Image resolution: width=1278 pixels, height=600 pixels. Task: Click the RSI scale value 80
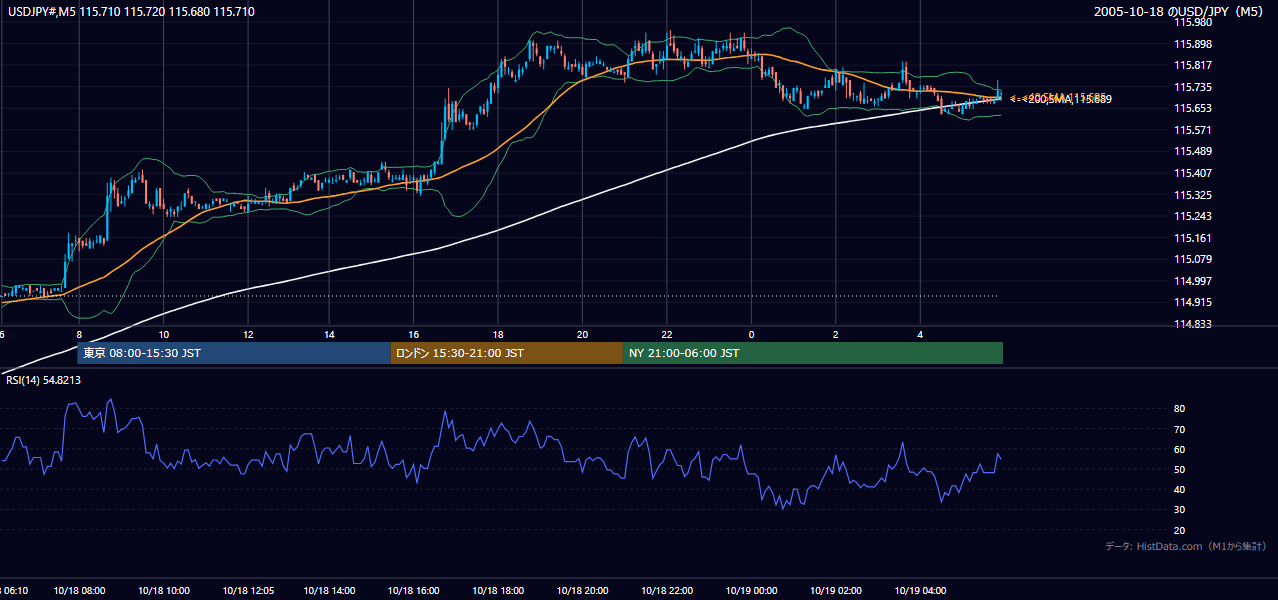point(1180,409)
